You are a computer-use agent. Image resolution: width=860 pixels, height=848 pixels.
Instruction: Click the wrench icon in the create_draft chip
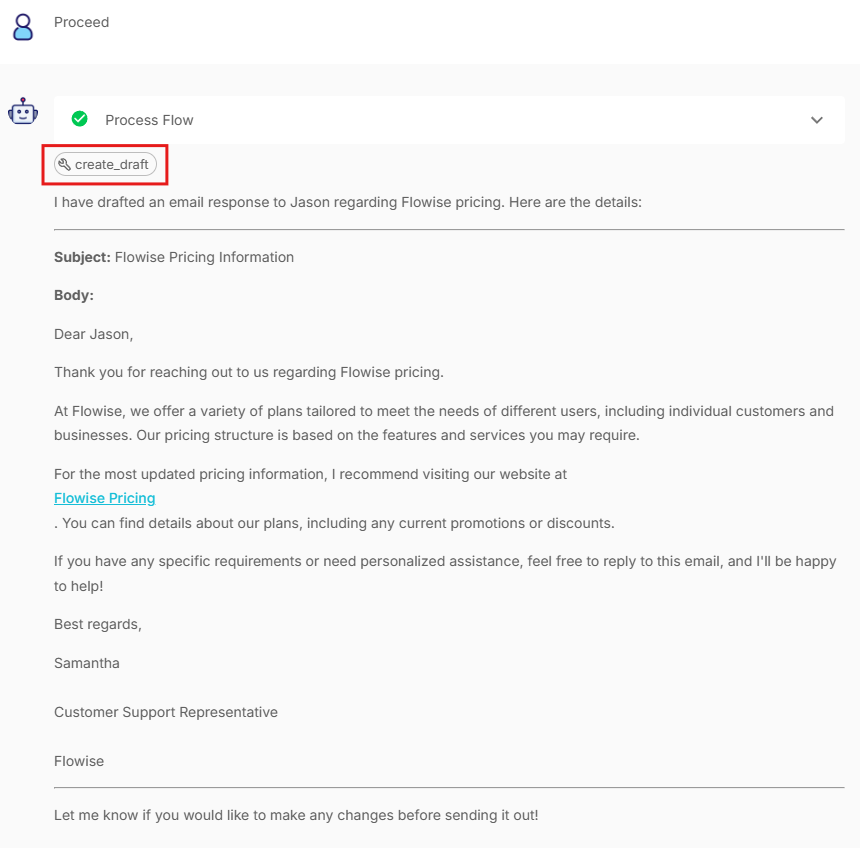pos(65,165)
